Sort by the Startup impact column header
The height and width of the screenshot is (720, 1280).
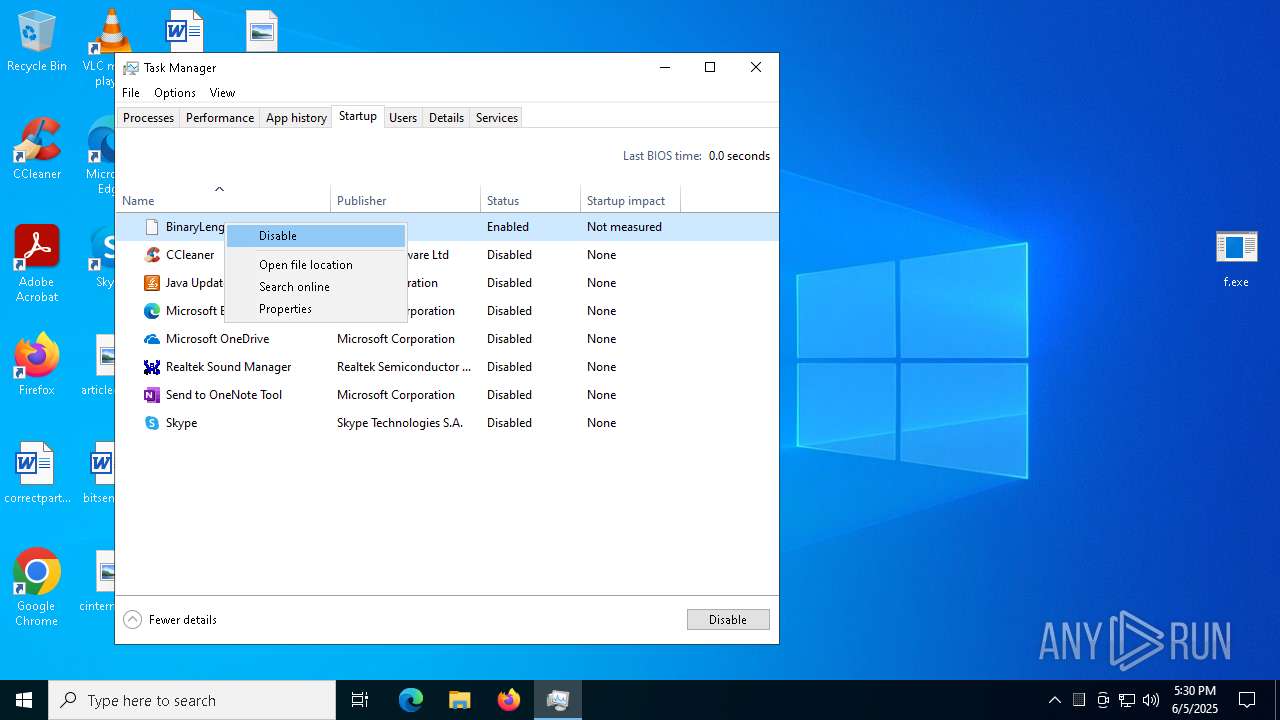tap(630, 200)
